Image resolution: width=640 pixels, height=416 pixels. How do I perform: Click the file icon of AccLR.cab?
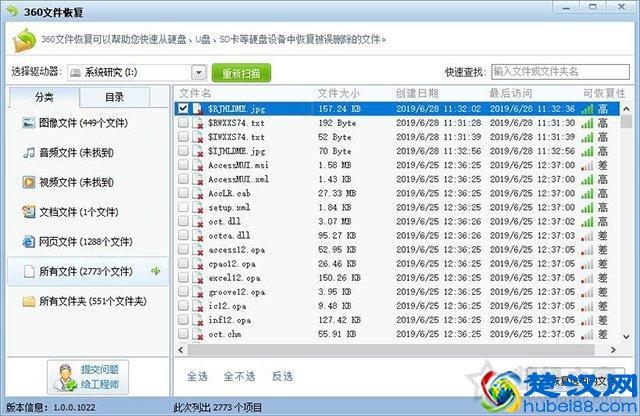(x=198, y=193)
